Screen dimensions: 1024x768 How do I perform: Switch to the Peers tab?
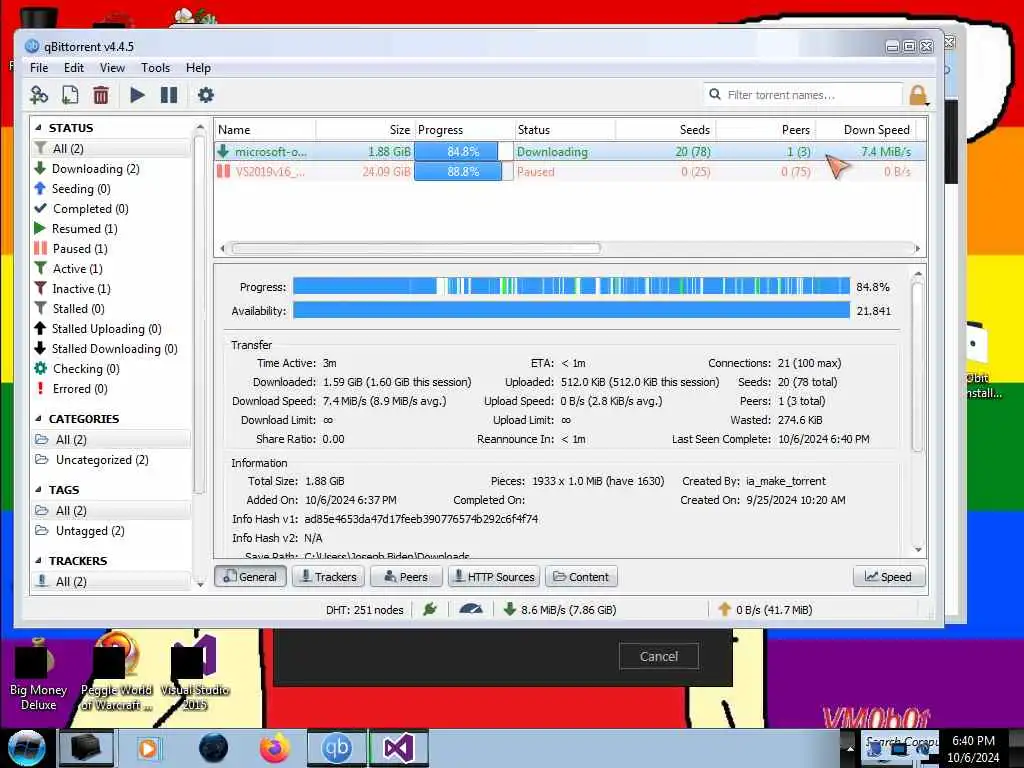point(406,577)
